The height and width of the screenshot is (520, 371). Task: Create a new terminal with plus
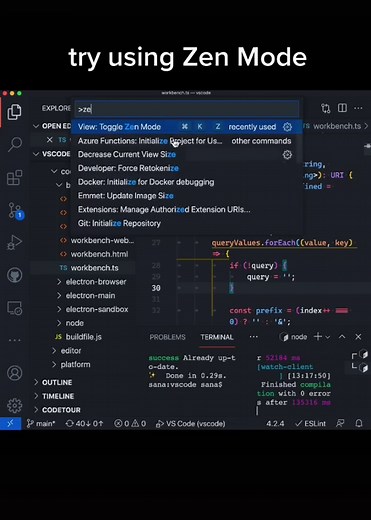[x=318, y=337]
